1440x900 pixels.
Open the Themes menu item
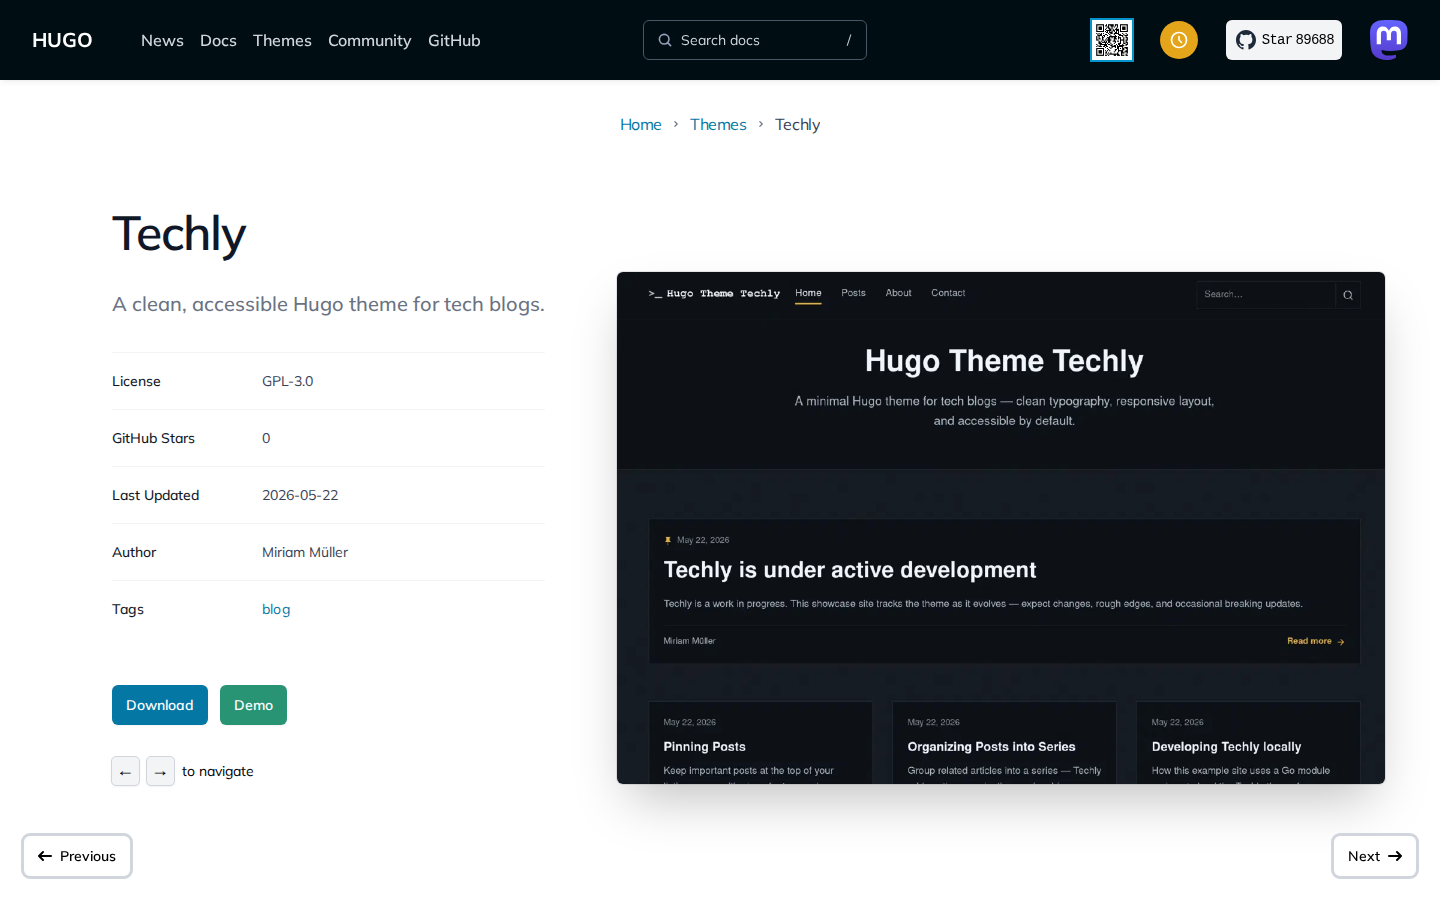tap(282, 40)
